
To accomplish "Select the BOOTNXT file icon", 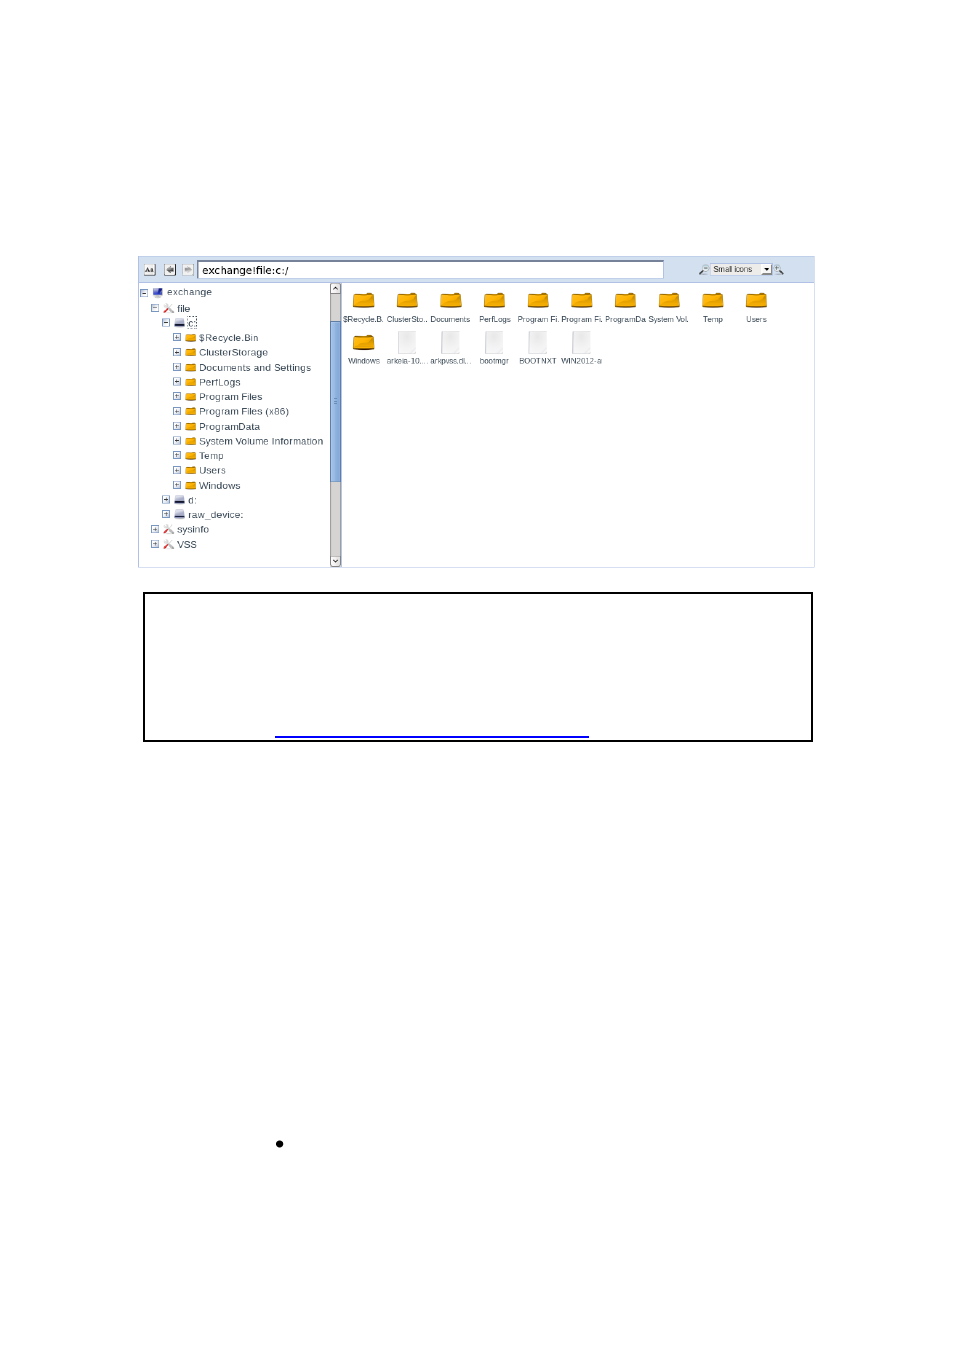I will (x=538, y=343).
